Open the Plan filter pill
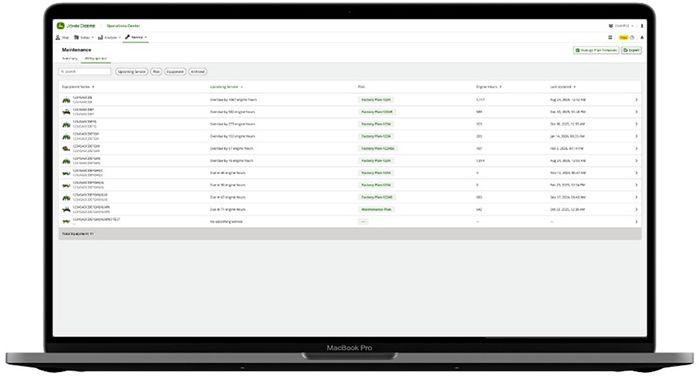The height and width of the screenshot is (381, 700). 156,71
